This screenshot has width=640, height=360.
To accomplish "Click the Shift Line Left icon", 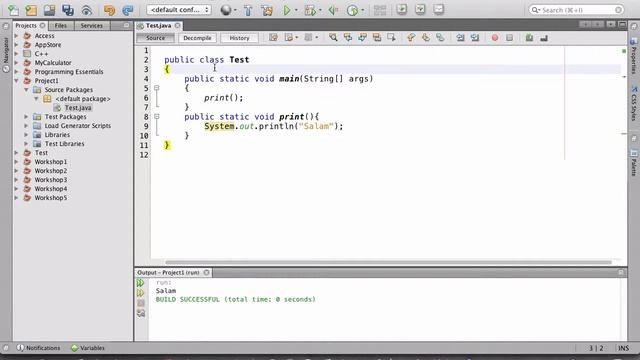I will coord(460,38).
